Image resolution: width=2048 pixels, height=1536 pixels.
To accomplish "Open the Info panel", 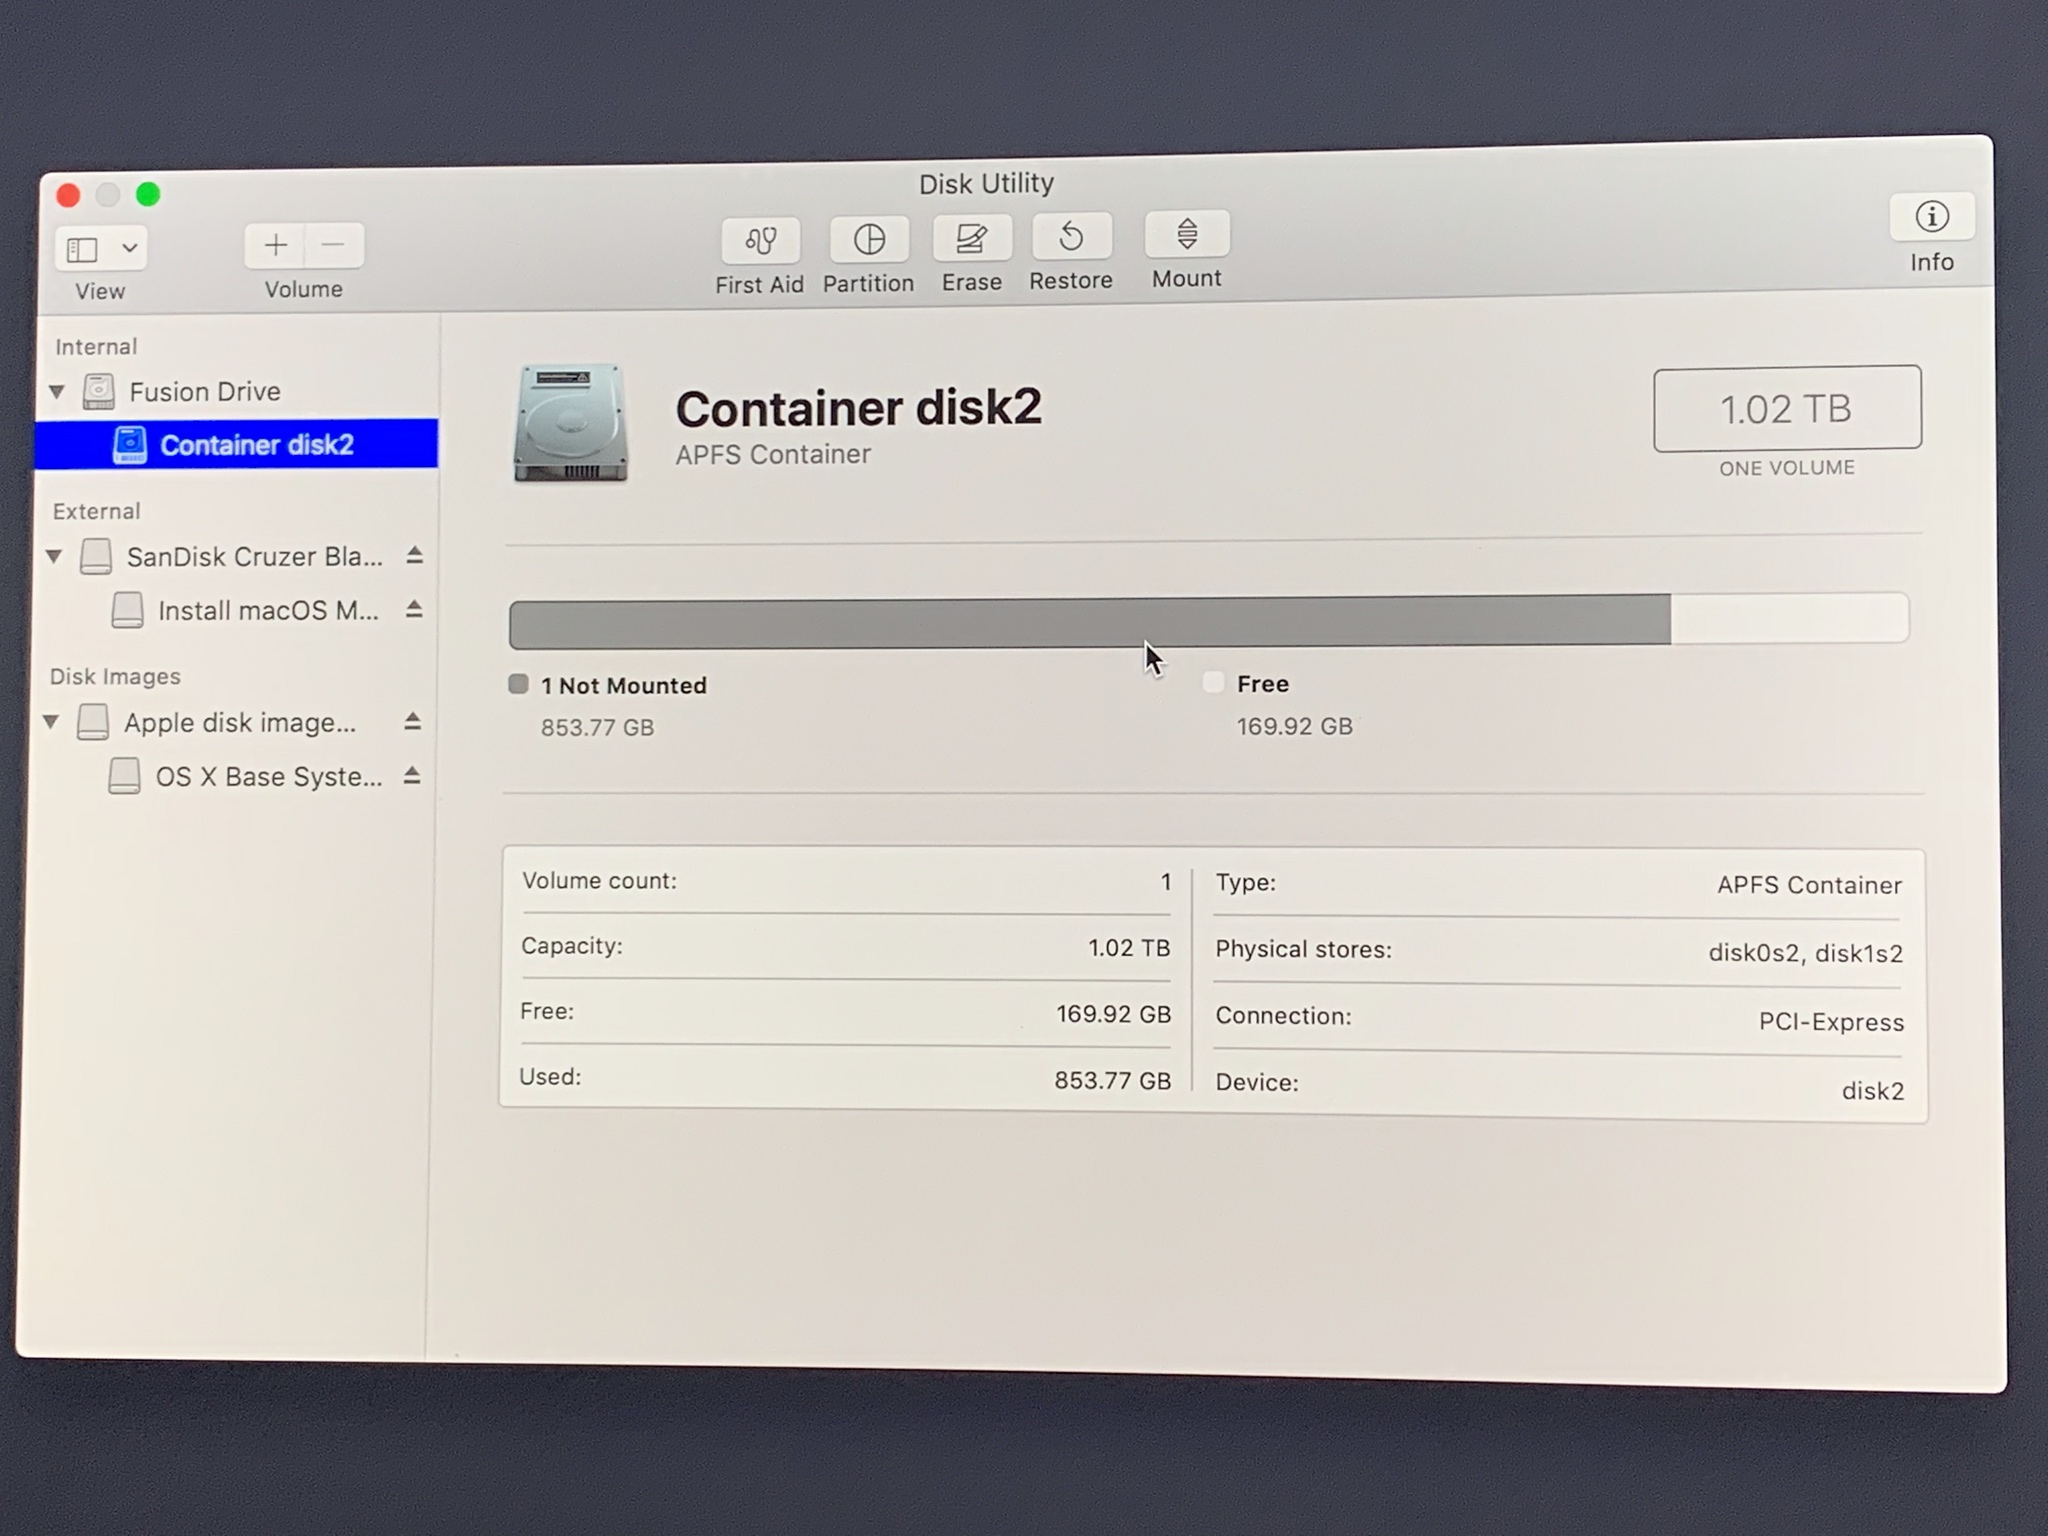I will [1931, 217].
